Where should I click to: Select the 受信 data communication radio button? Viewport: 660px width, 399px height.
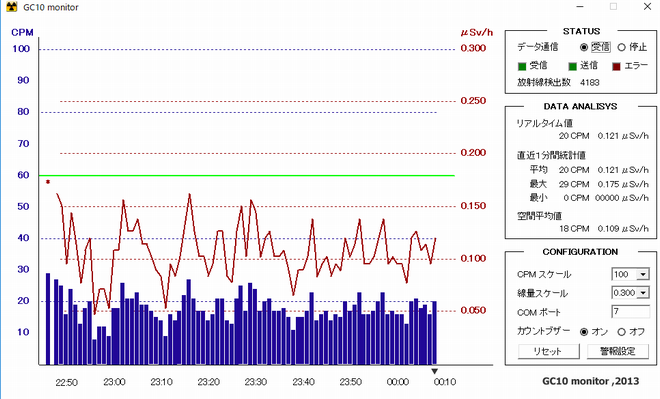point(584,47)
